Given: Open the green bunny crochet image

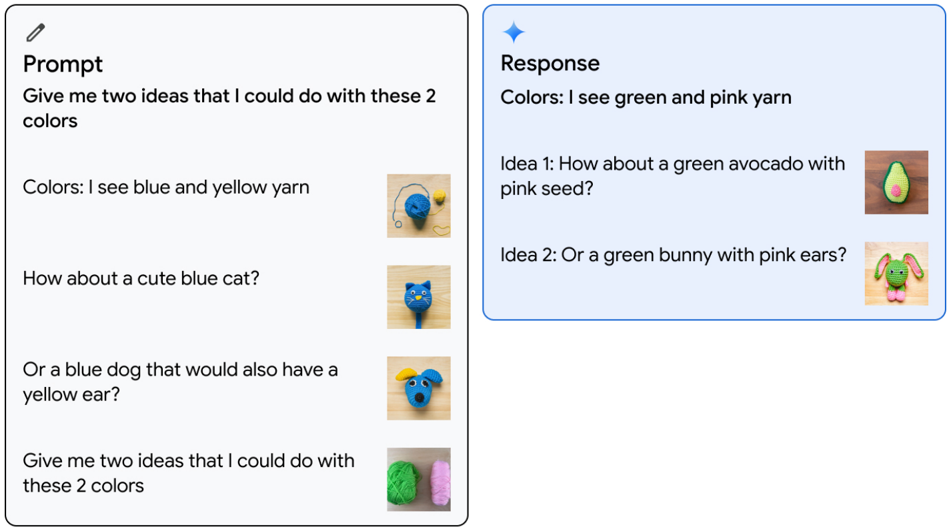Looking at the screenshot, I should coord(896,273).
